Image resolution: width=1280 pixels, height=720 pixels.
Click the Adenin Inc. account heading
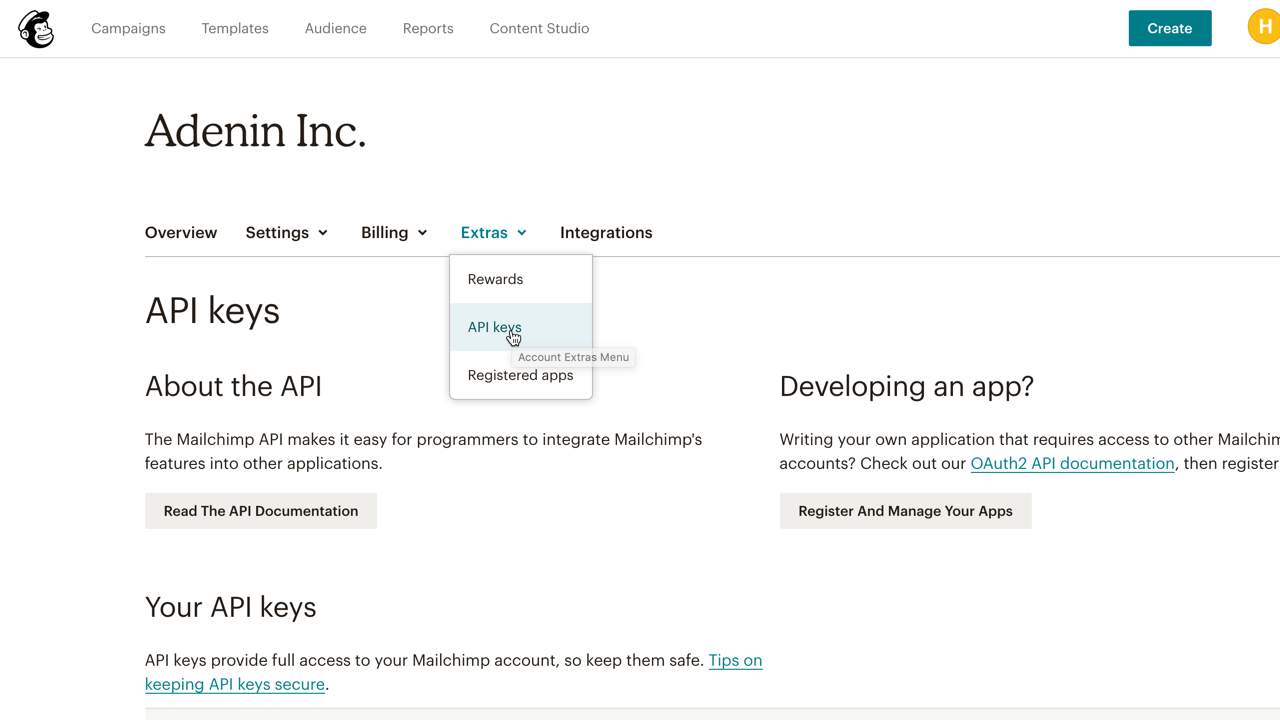click(256, 131)
